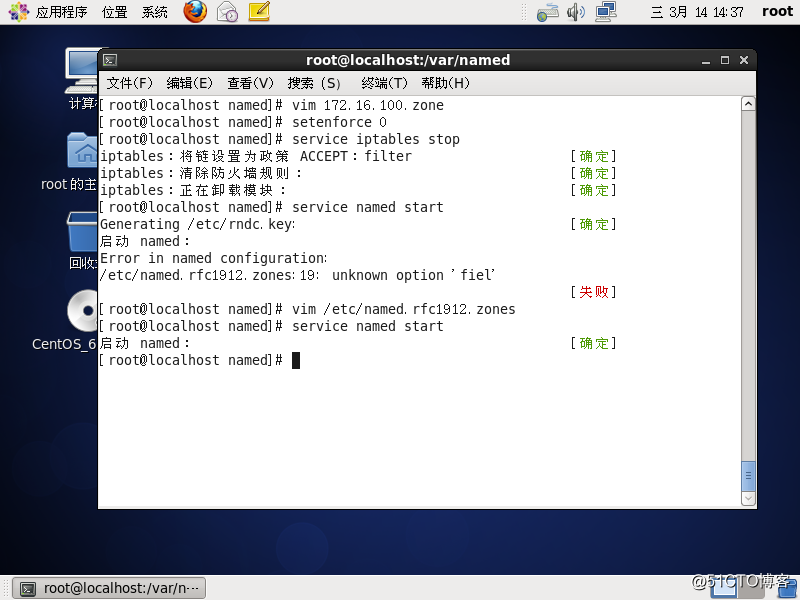Click the terminal cursor at the last prompt
This screenshot has height=600, width=800.
(x=296, y=360)
